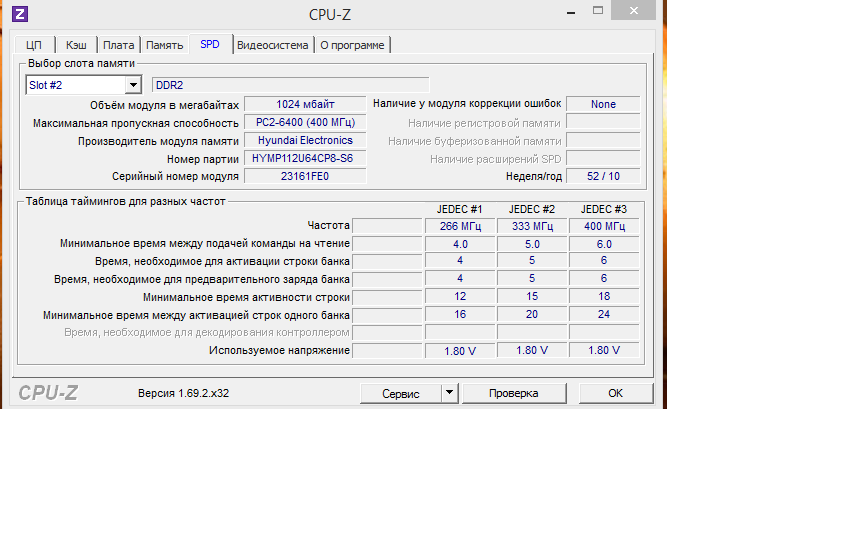Click the Частота row label
Viewport: 864px width, 540px height.
pyautogui.click(x=328, y=225)
